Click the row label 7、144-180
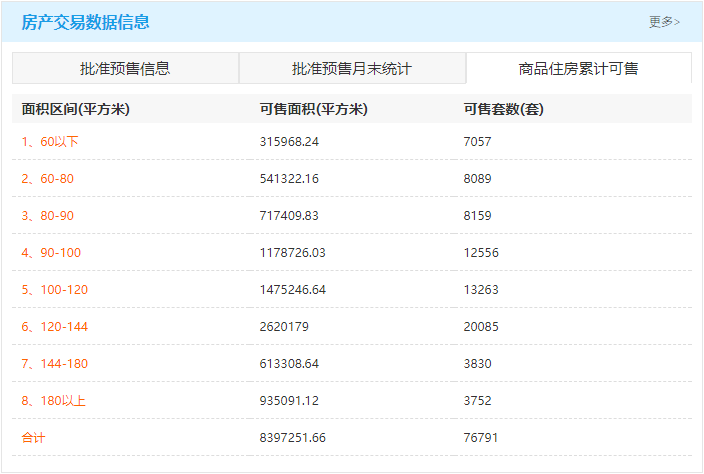The image size is (704, 474). (x=55, y=364)
